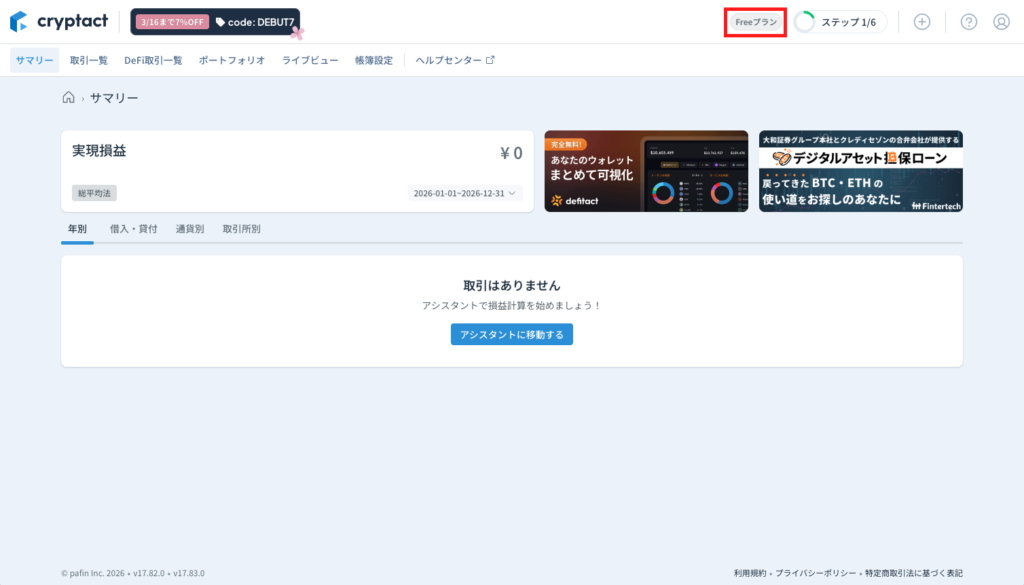Open the help question mark icon

click(968, 22)
